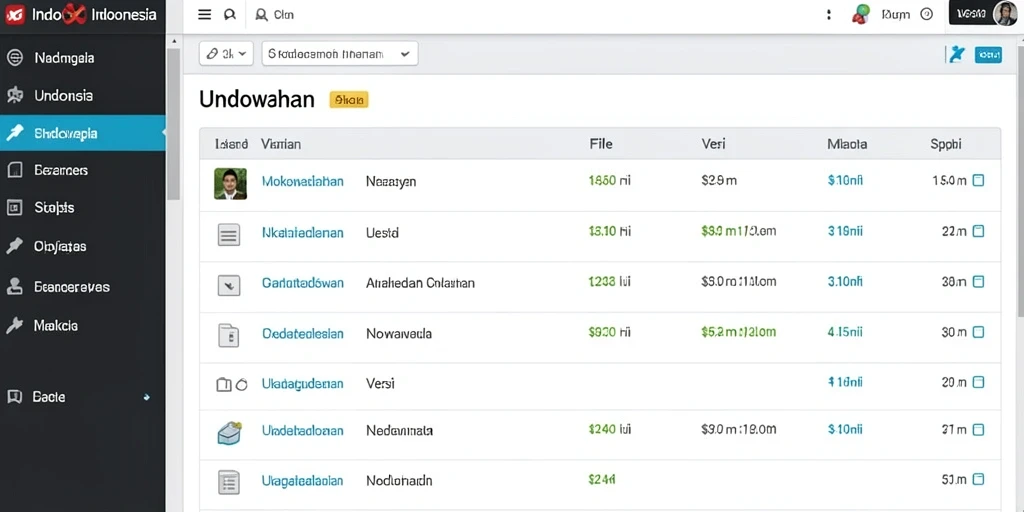Viewport: 1024px width, 512px height.
Task: Click the search magnifier icon beside hamburger
Action: (x=230, y=14)
